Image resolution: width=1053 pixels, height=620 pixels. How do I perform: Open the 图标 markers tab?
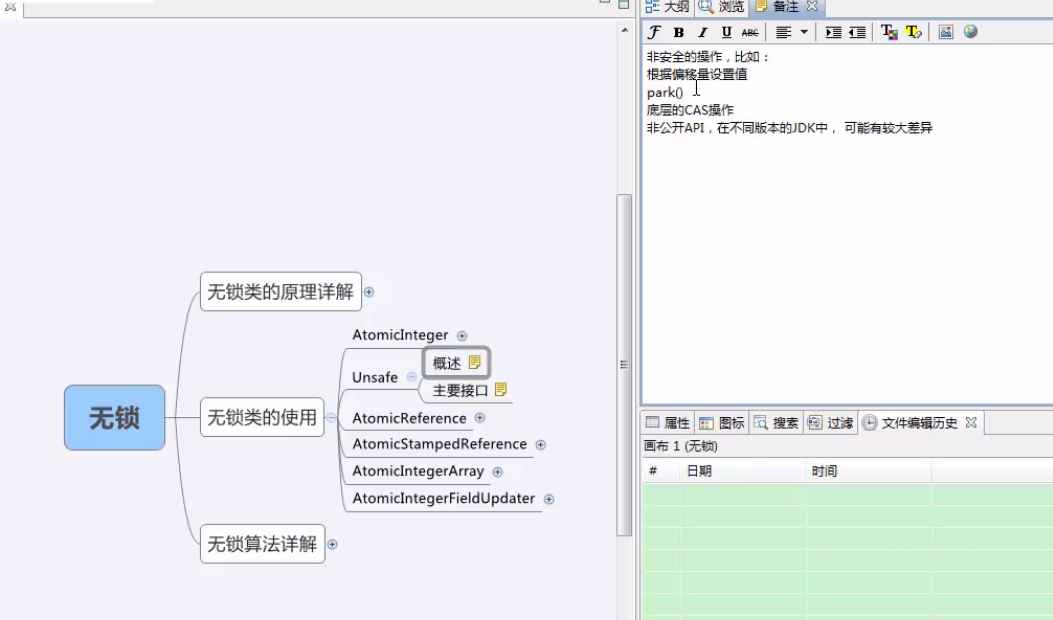(x=722, y=423)
